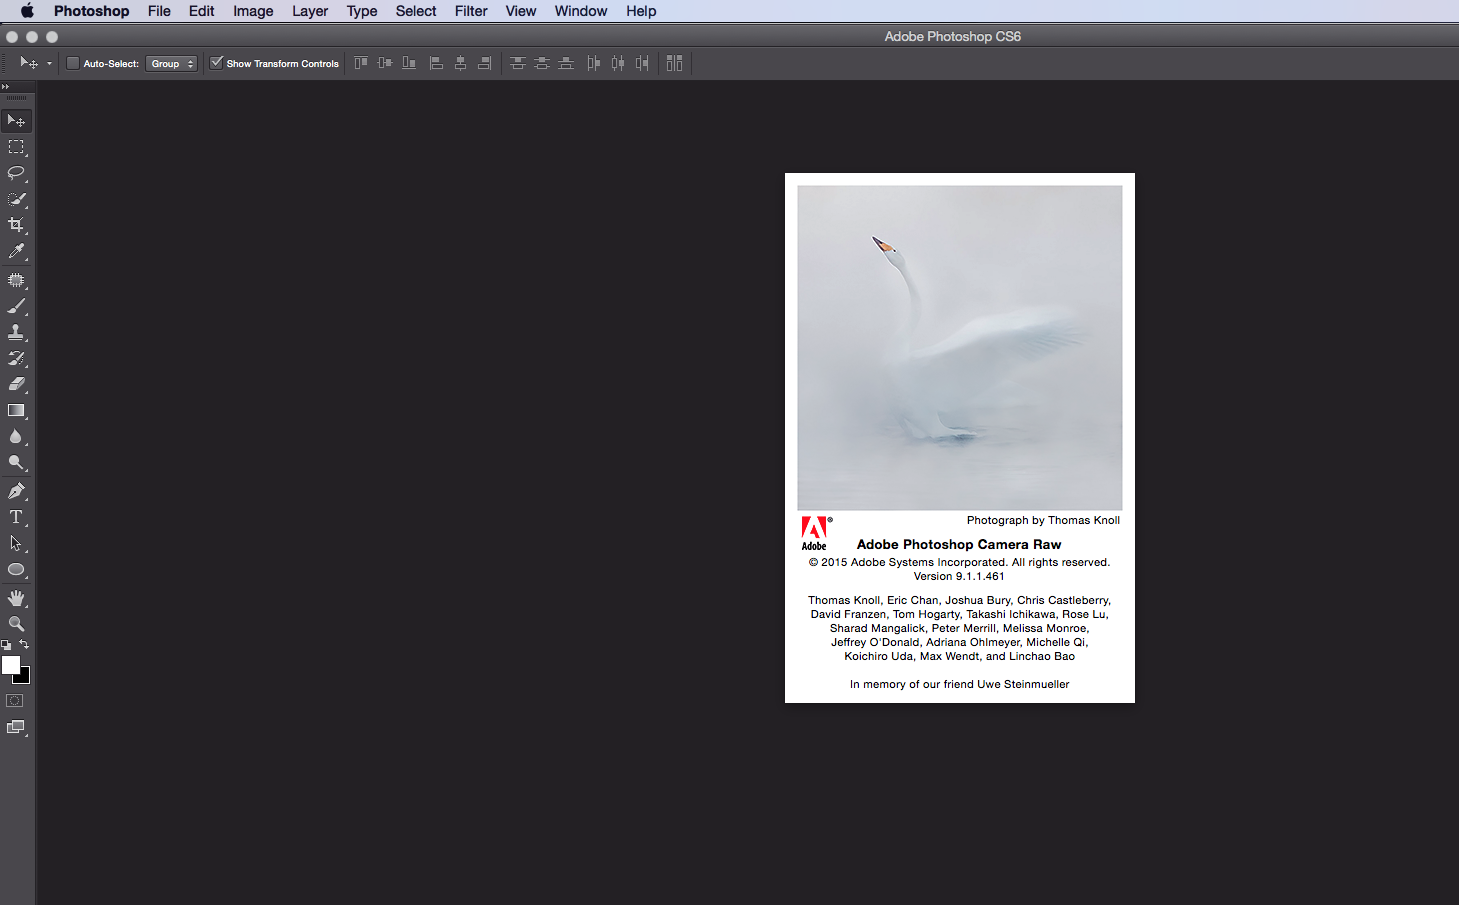This screenshot has width=1459, height=905.
Task: Click Align top edges button
Action: tap(361, 63)
